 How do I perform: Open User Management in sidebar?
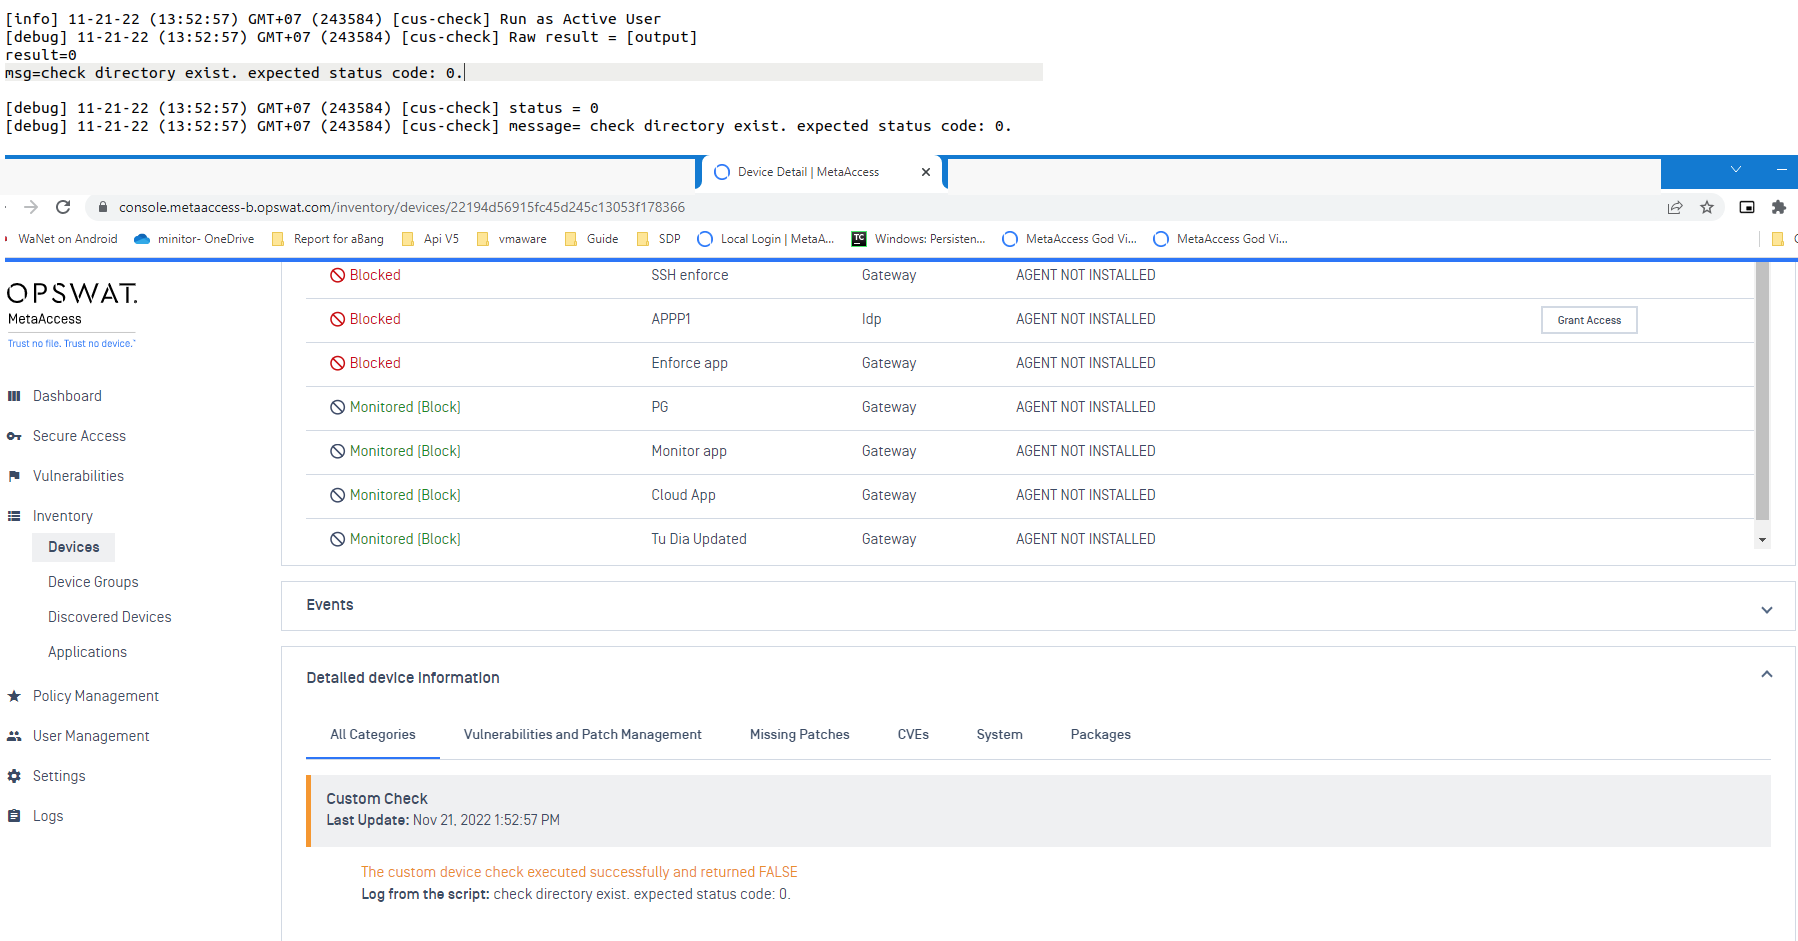point(91,736)
